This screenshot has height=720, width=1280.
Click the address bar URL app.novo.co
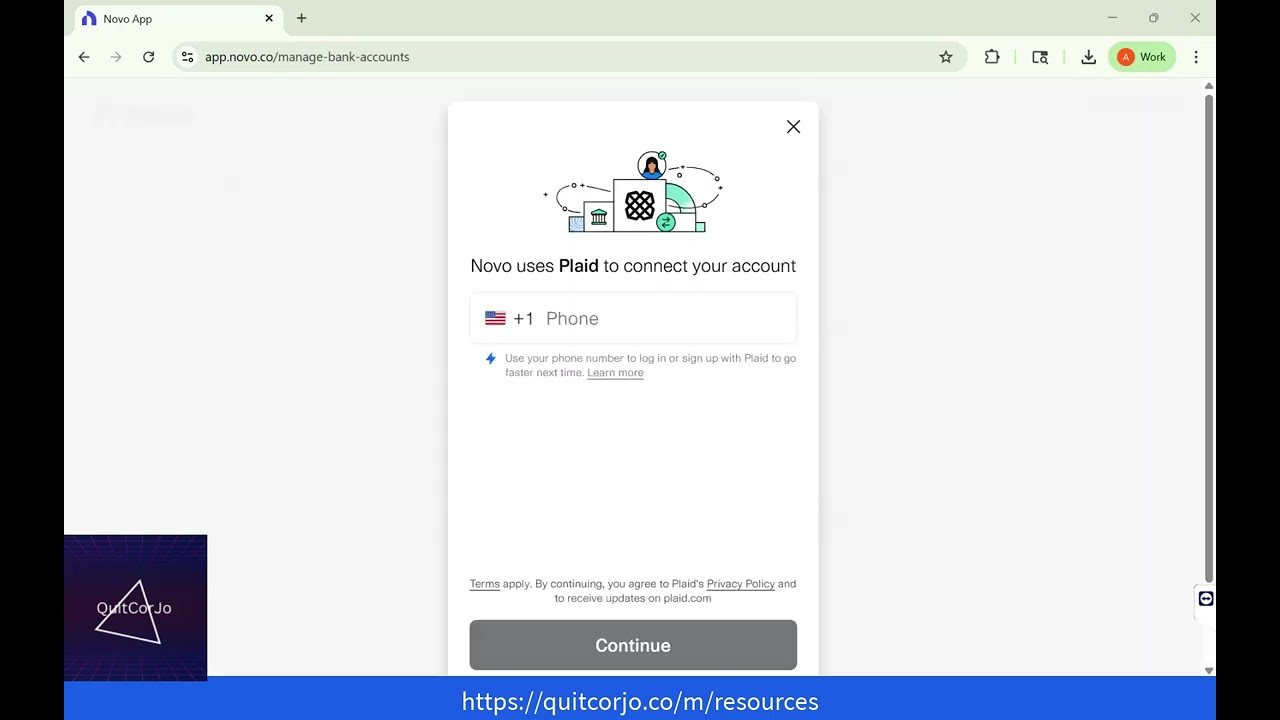pyautogui.click(x=307, y=57)
